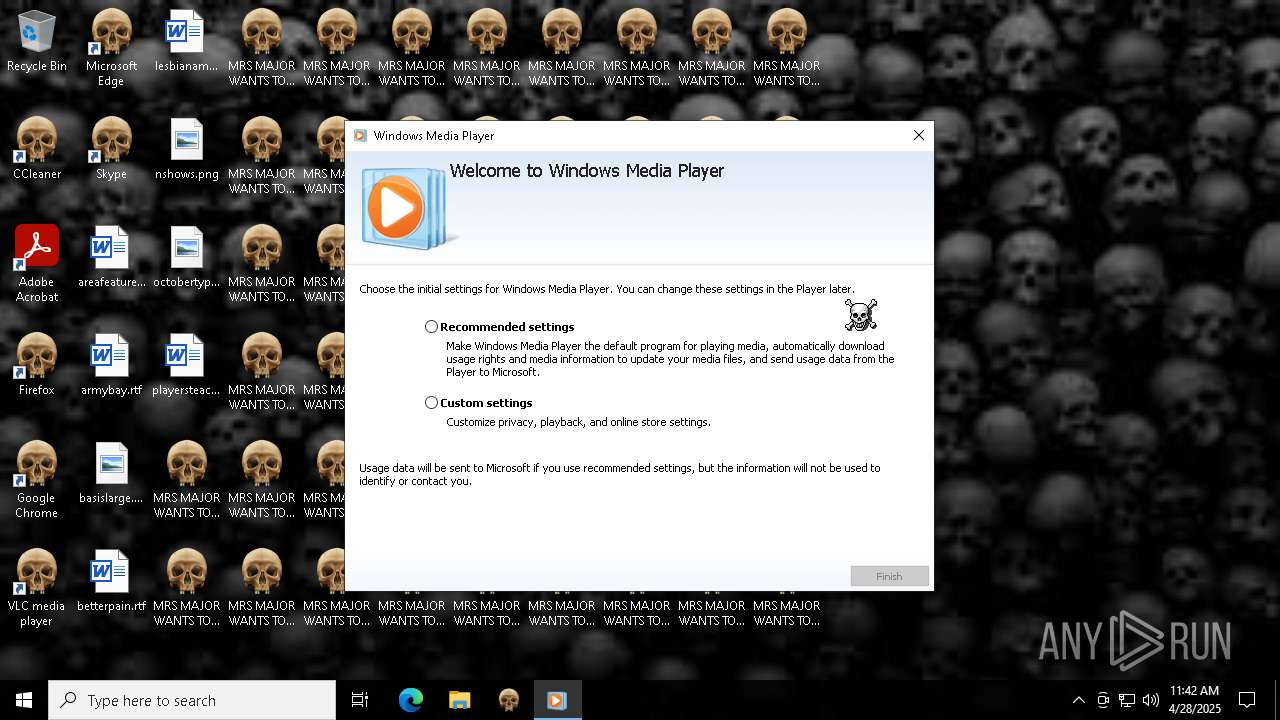Viewport: 1280px width, 720px height.
Task: Click the Windows Media Player logo image
Action: coord(408,208)
